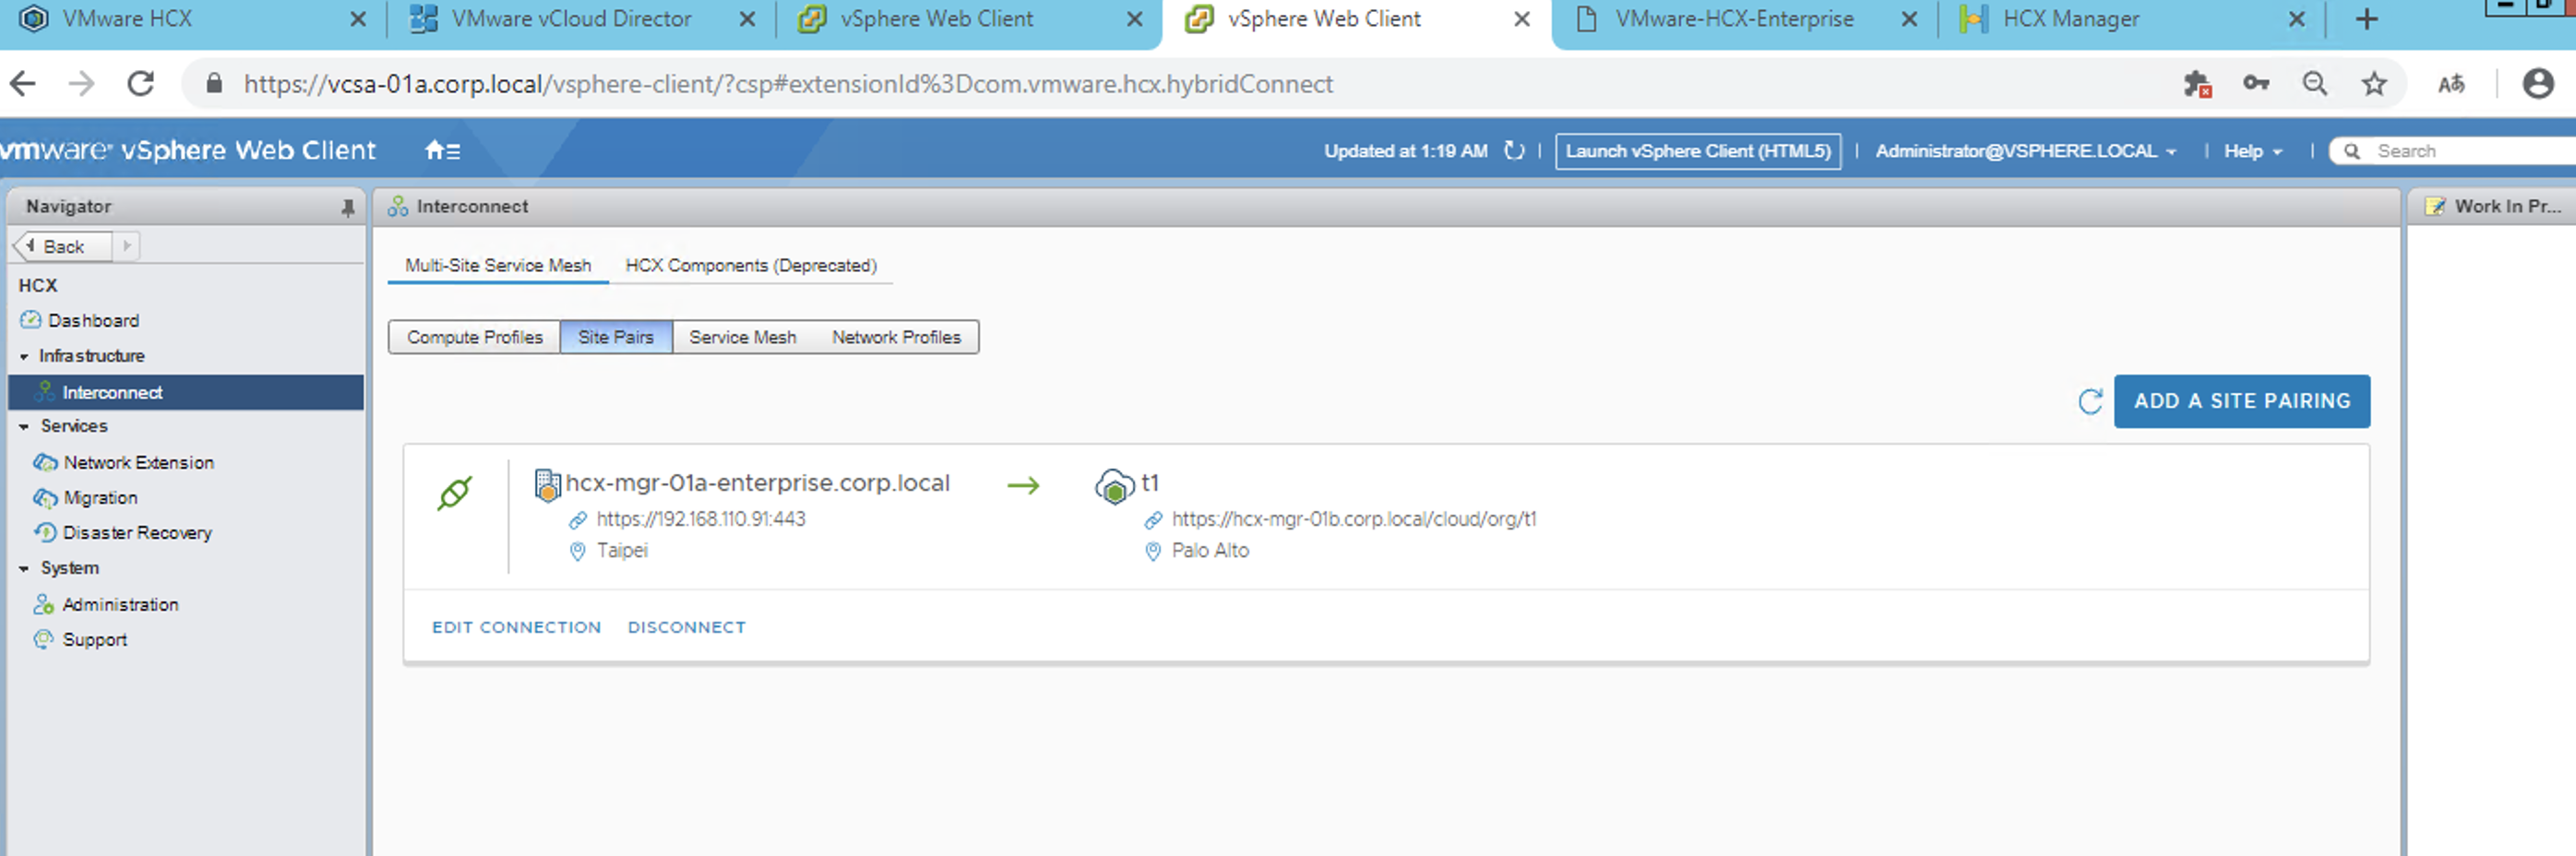2576x856 pixels.
Task: Open saved passwords key icon
Action: [x=2256, y=84]
